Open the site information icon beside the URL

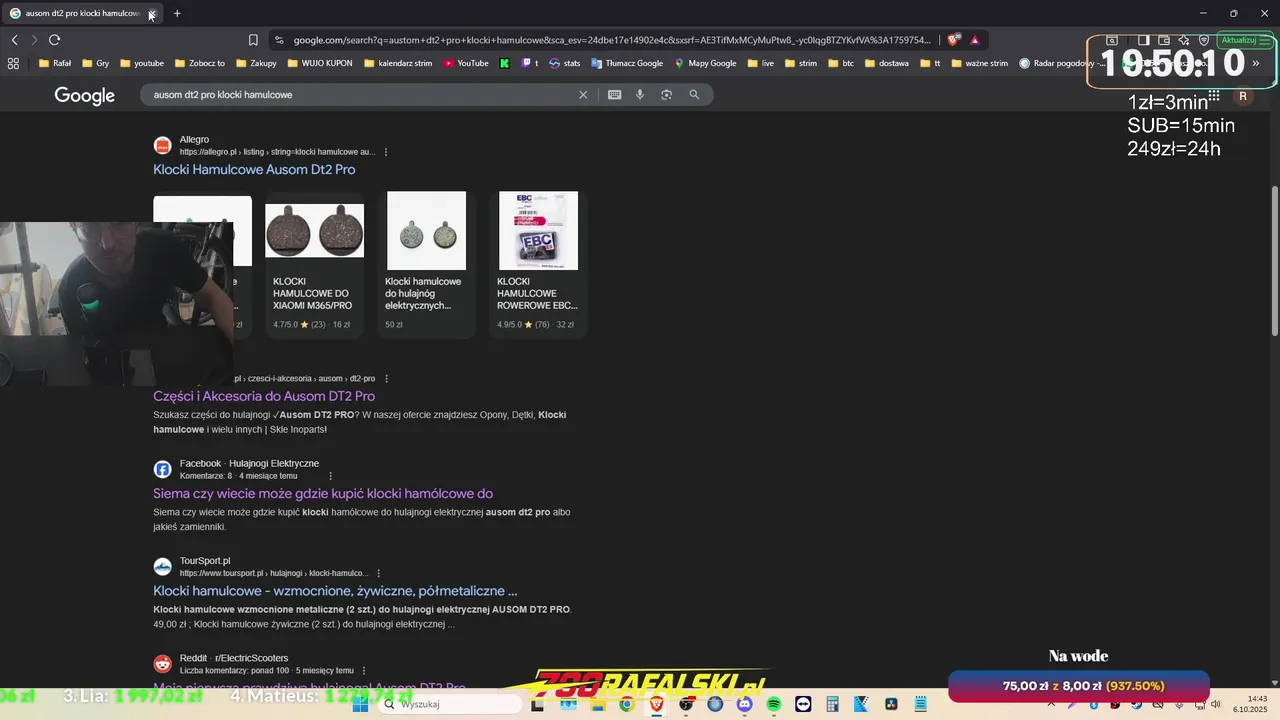pos(279,40)
